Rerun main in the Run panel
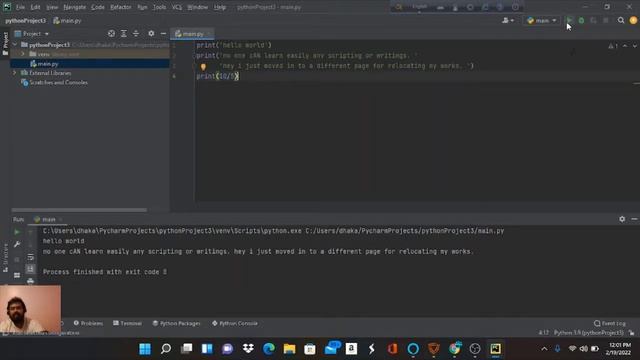 (17, 232)
